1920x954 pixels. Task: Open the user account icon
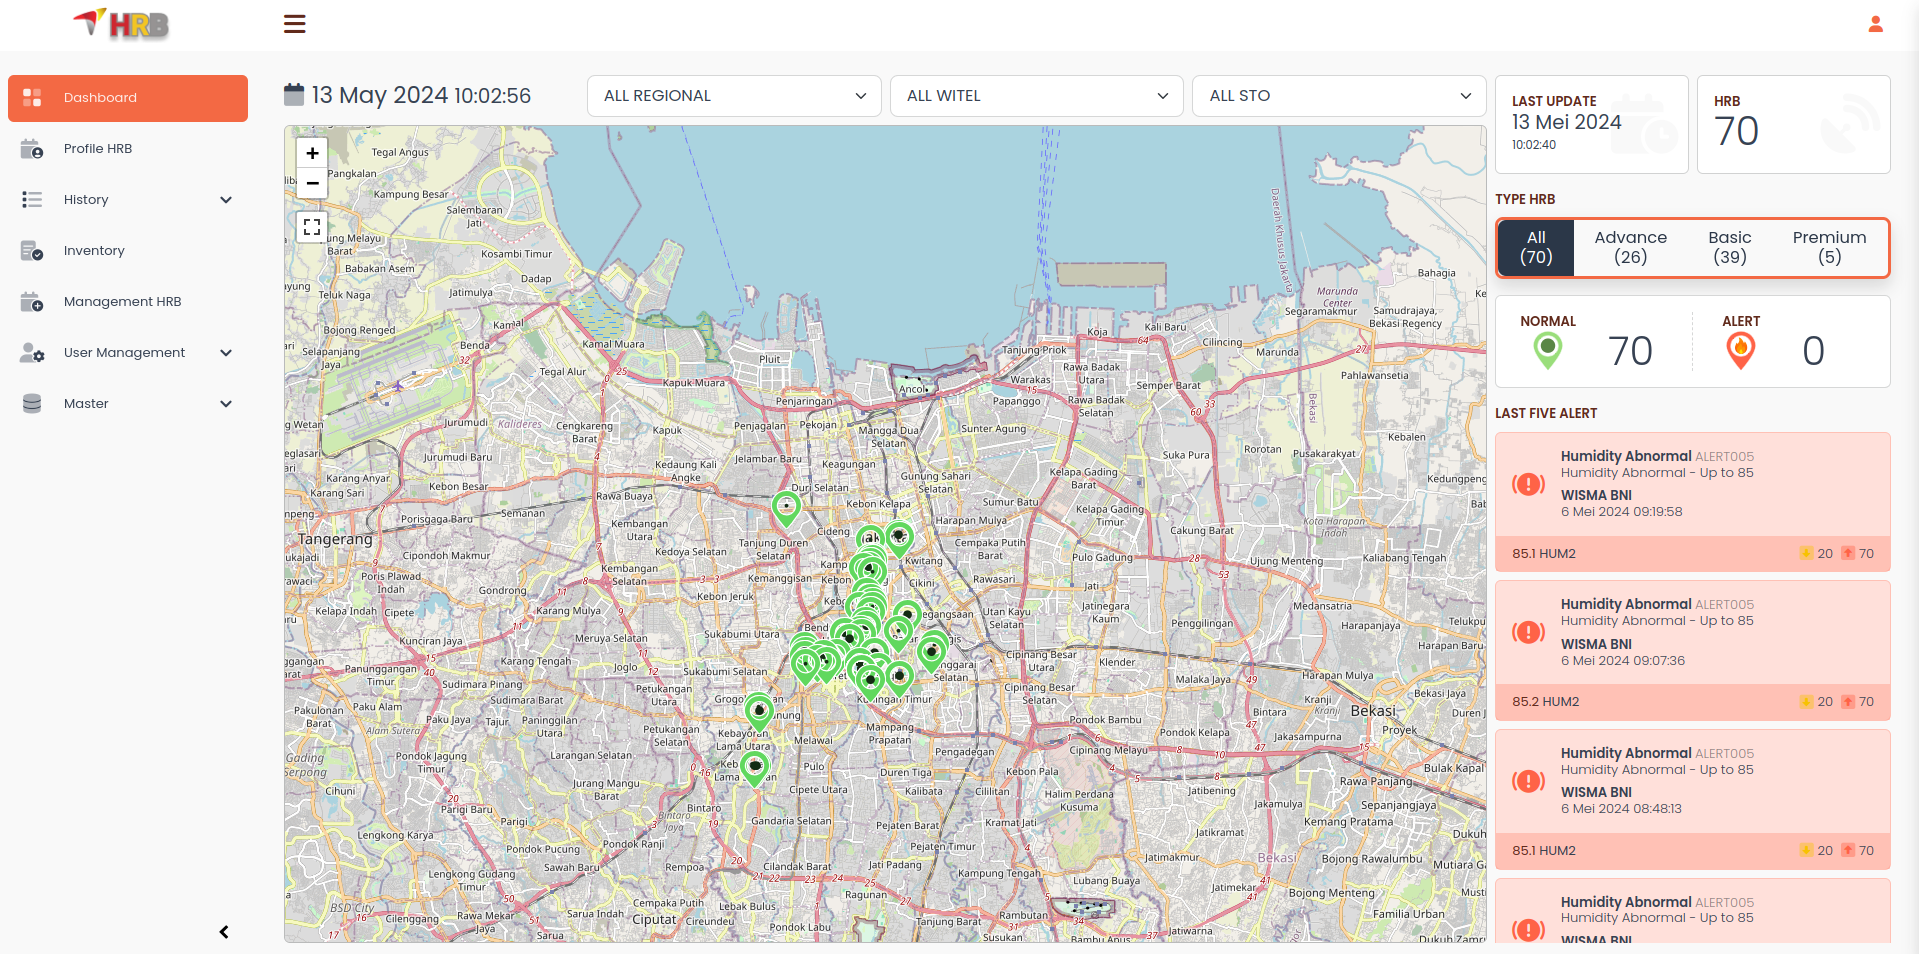coord(1875,24)
